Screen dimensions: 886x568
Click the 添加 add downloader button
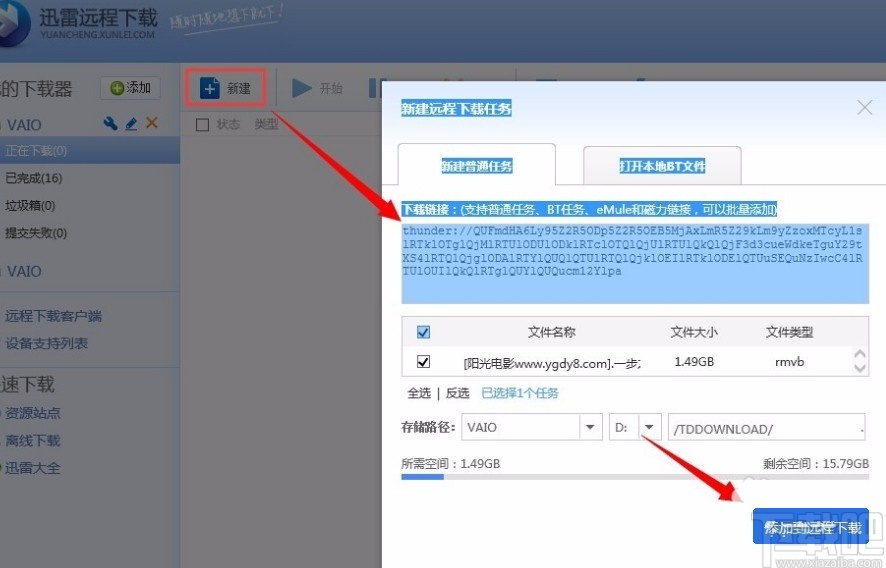tap(131, 88)
